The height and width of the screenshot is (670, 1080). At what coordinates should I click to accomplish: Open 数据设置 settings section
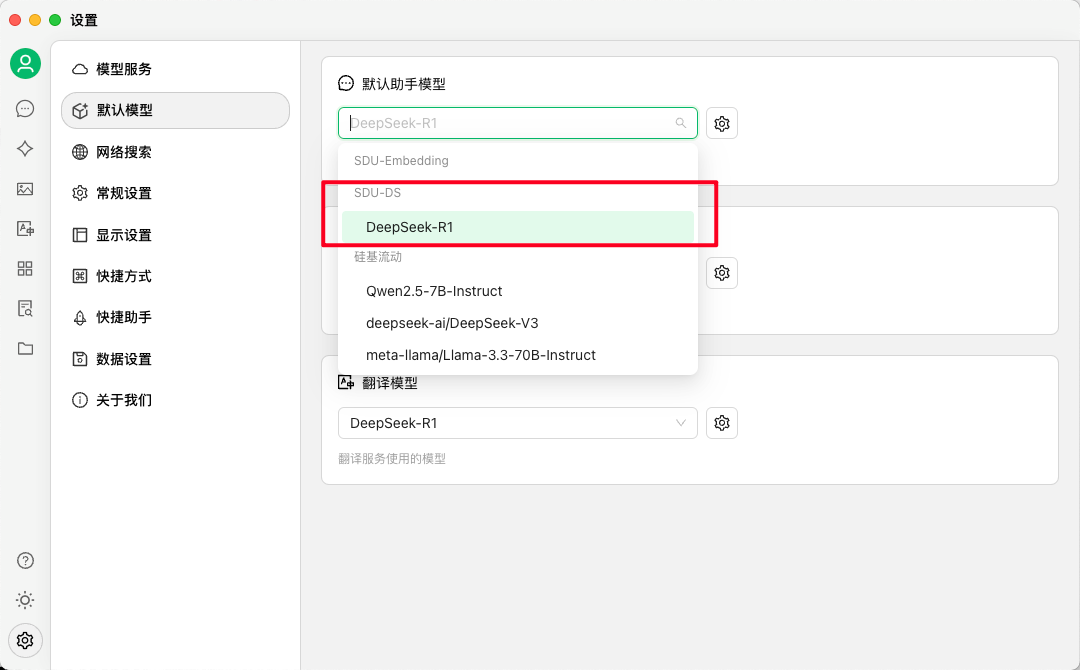[176, 359]
